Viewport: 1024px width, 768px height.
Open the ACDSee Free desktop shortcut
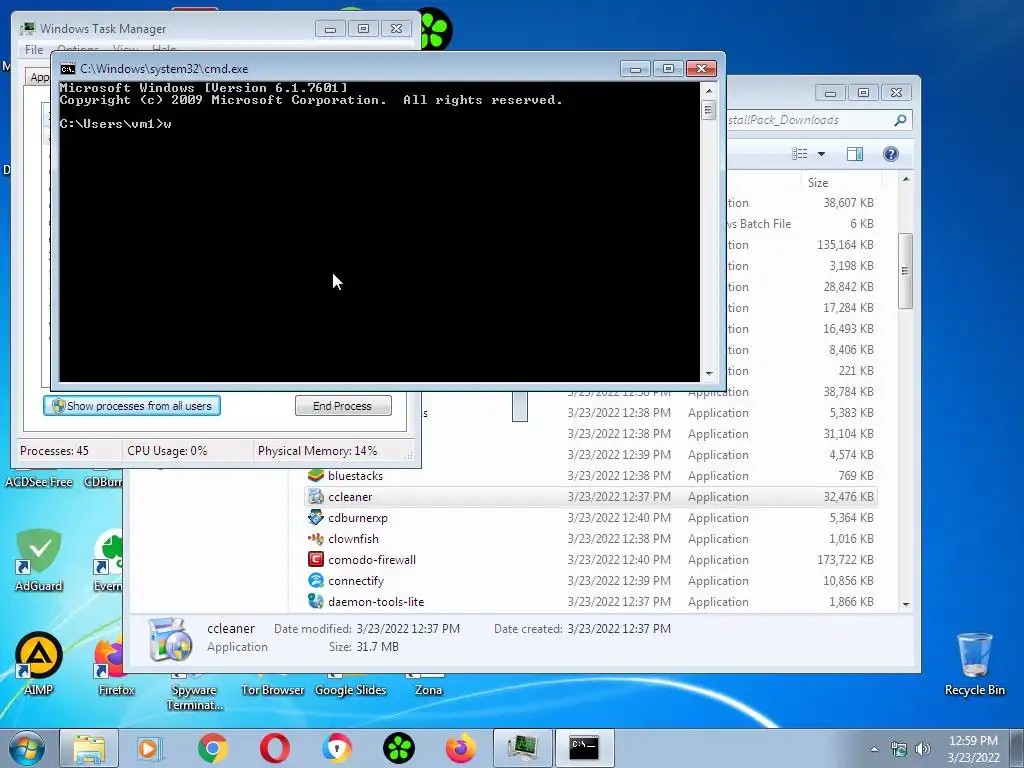click(39, 479)
